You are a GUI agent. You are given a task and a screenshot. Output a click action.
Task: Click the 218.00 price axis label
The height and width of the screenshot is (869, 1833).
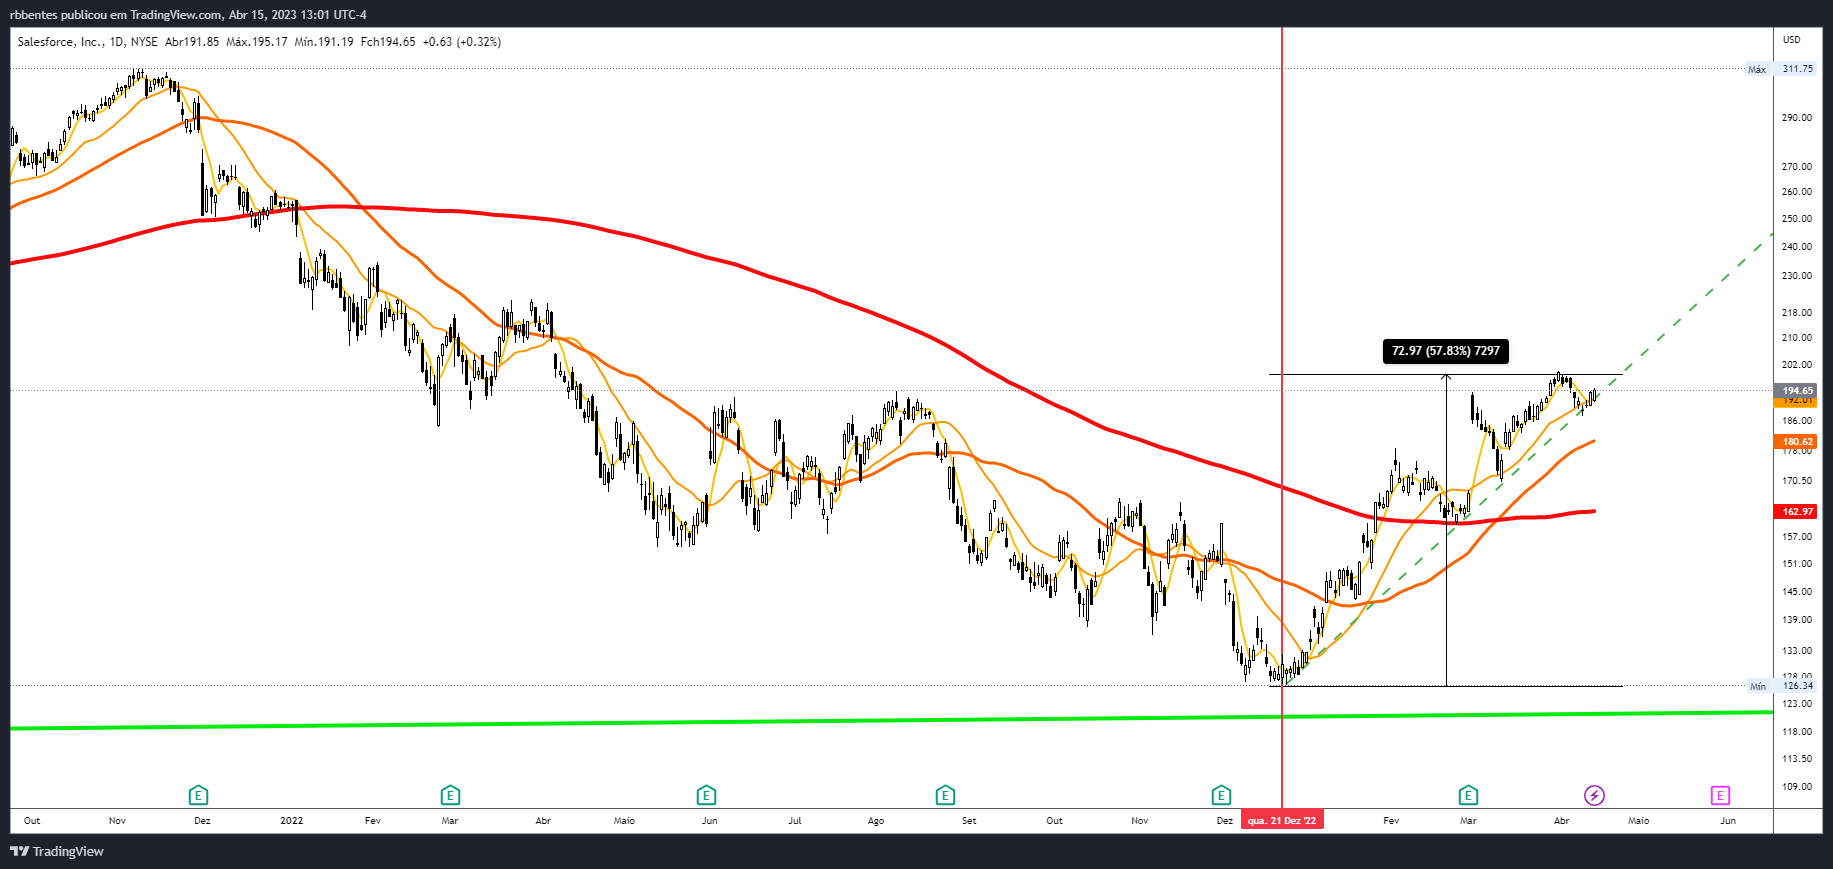click(x=1796, y=313)
